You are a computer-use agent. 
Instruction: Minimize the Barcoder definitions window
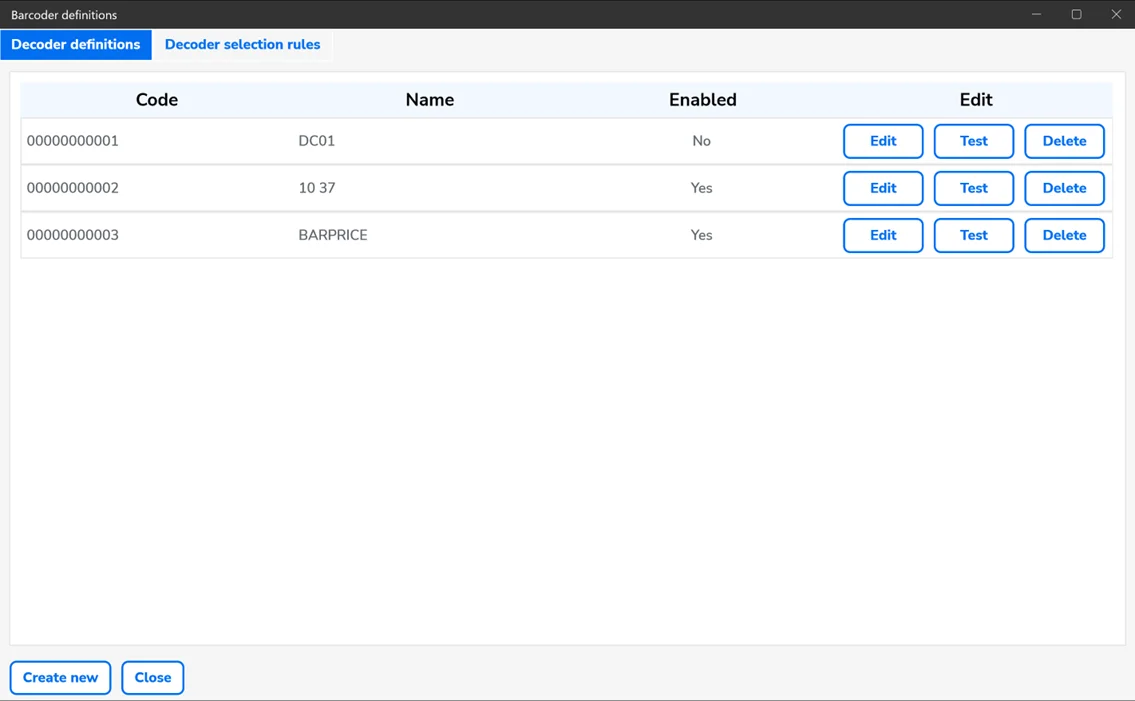pos(1036,14)
